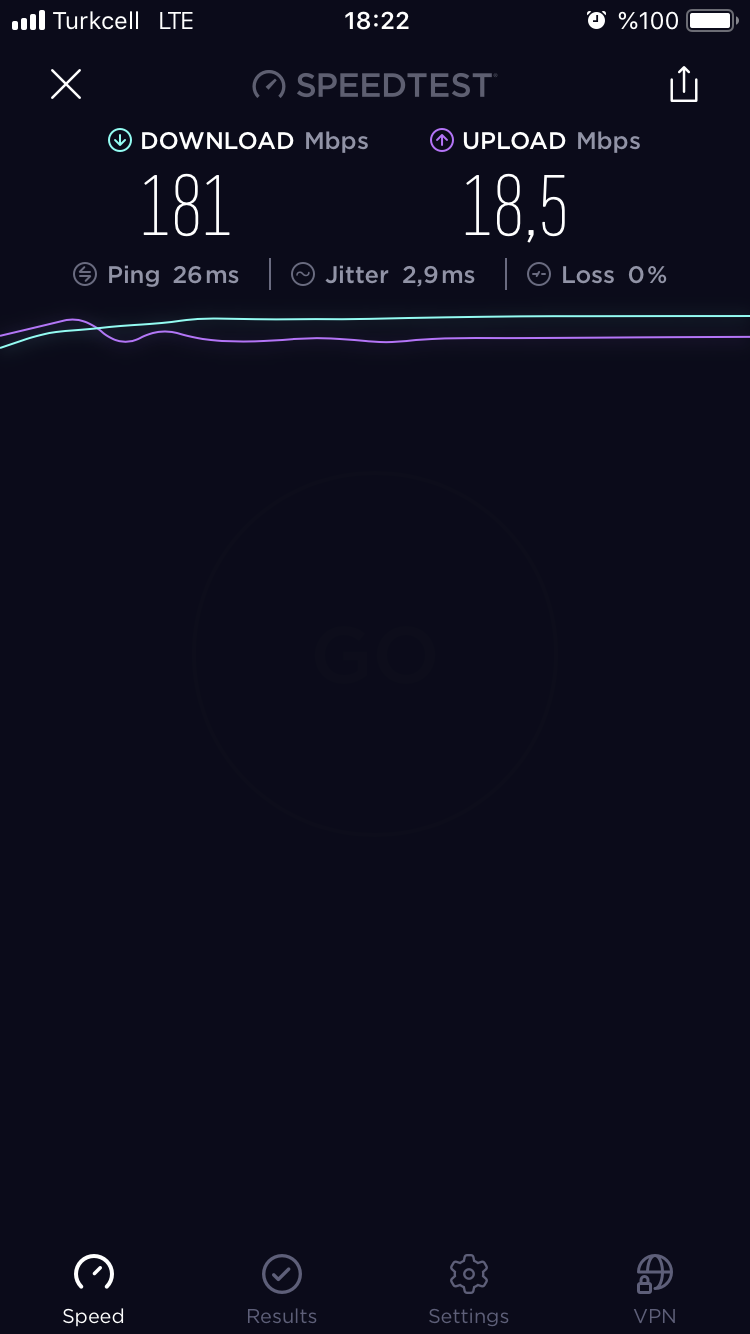Tap the download arrow circle icon
The image size is (750, 1334).
click(120, 141)
